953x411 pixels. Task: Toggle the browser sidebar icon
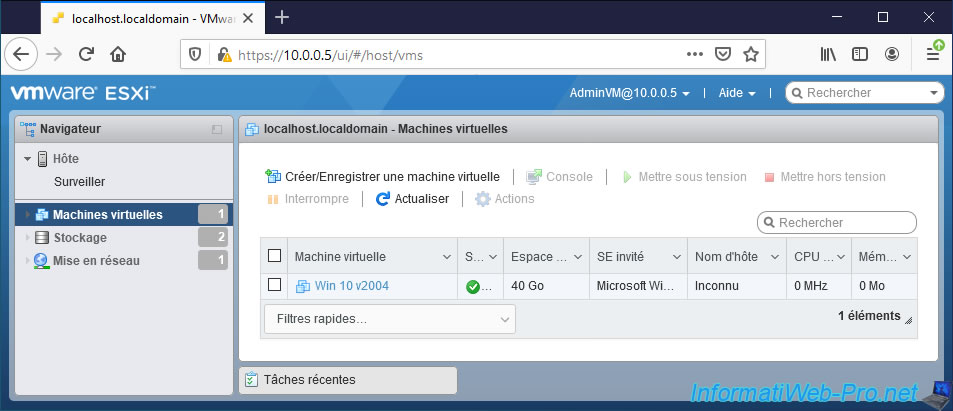click(859, 55)
